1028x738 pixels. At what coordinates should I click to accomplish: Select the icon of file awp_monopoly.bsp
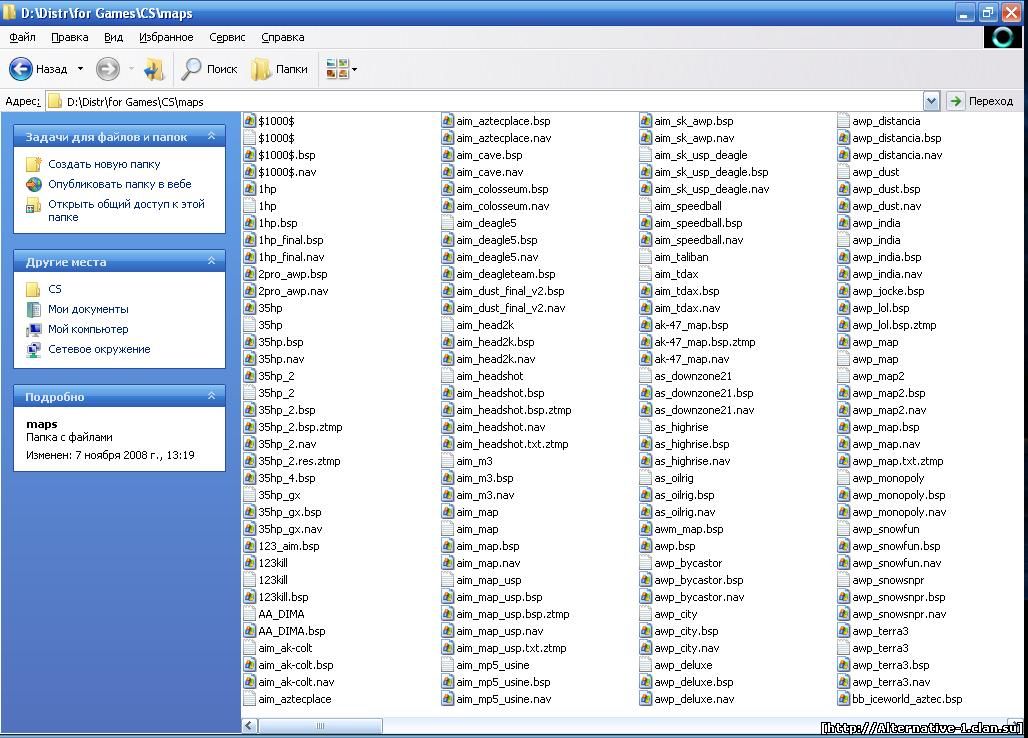pos(844,495)
